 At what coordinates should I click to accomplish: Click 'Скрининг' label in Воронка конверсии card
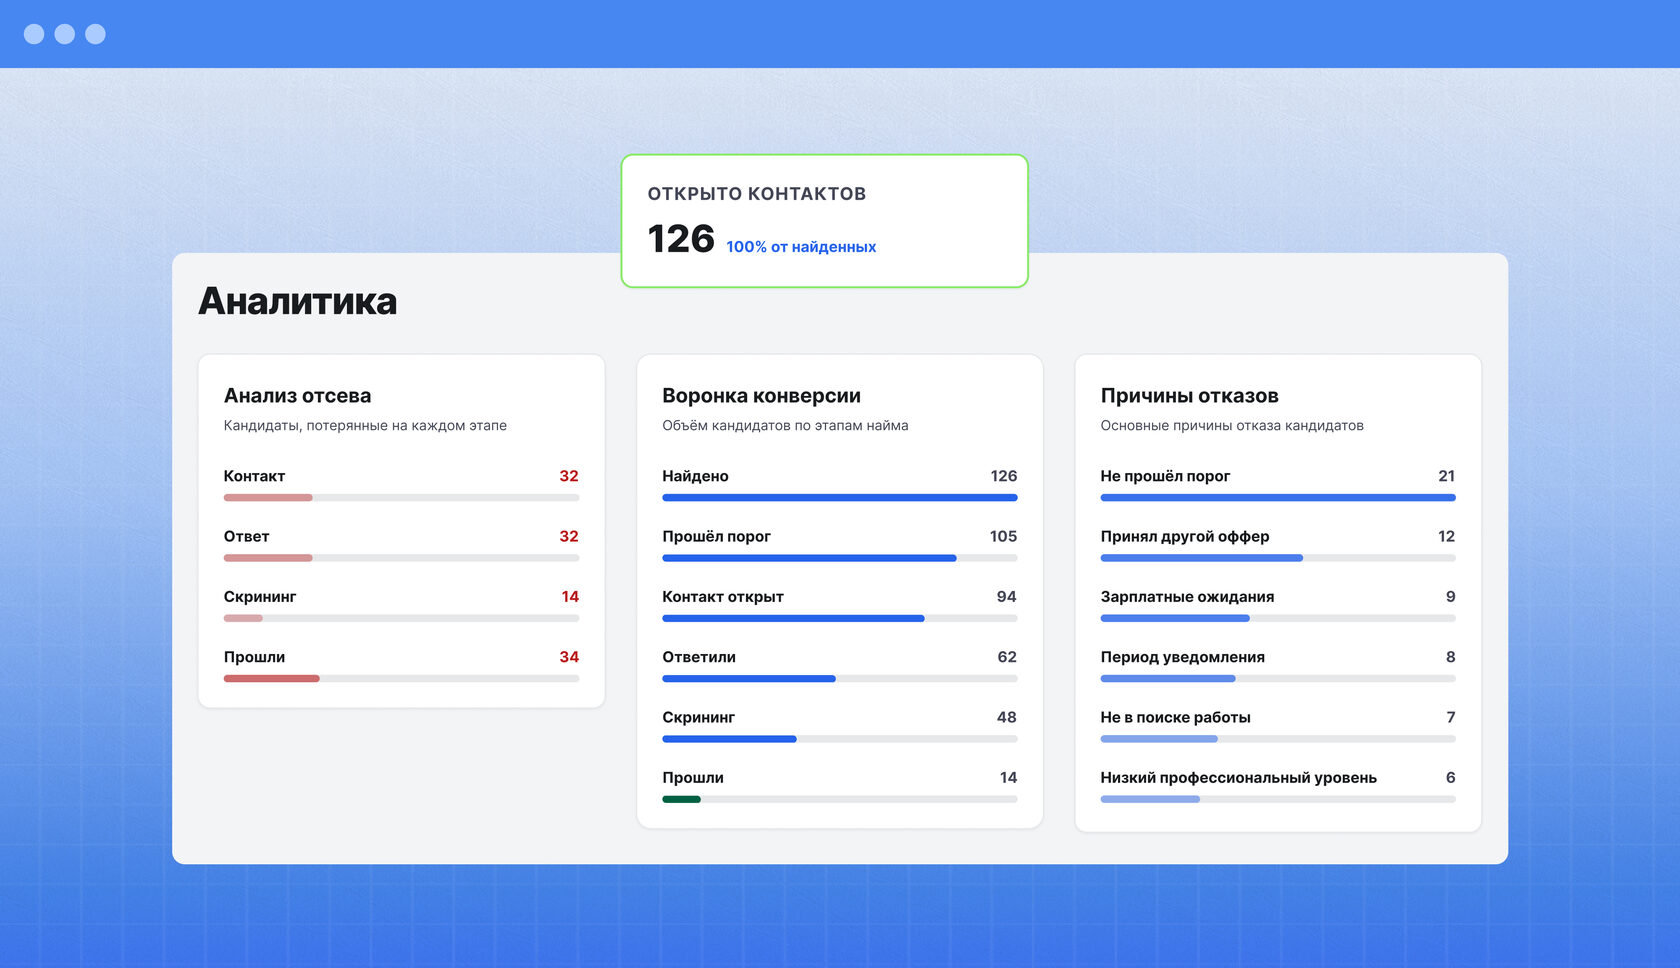coord(698,717)
